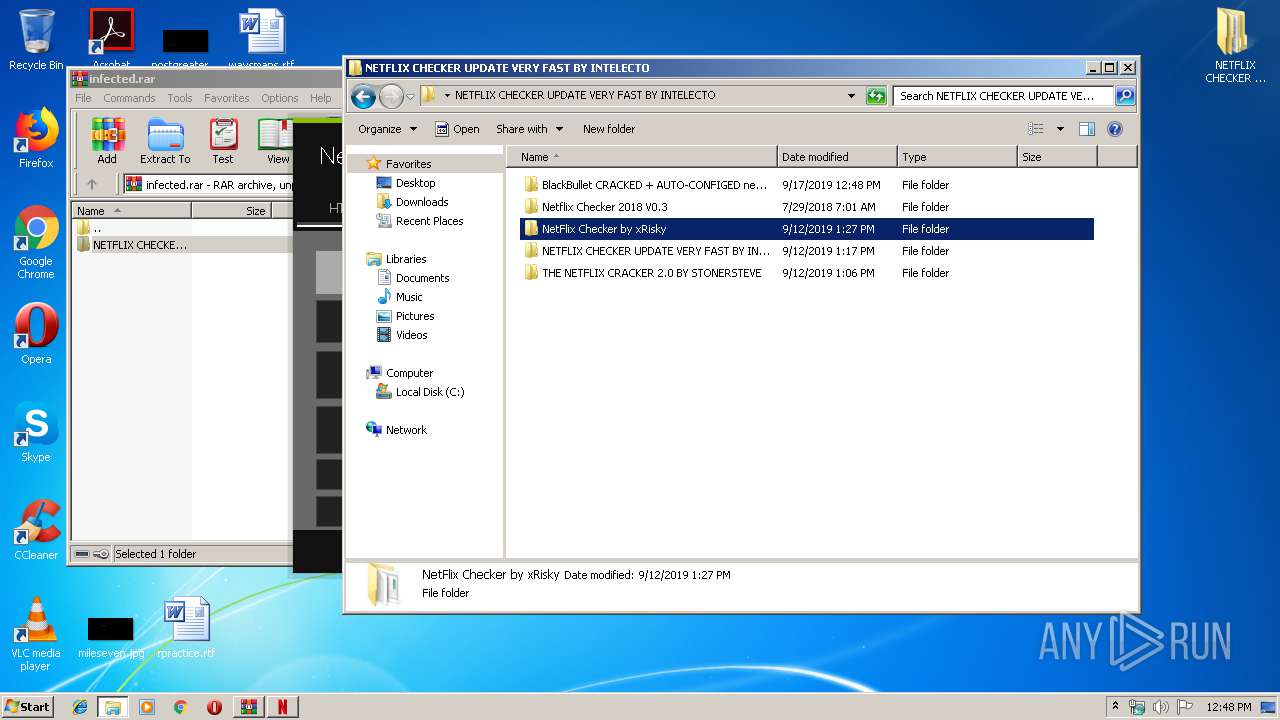
Task: Open Music library in navigation pane
Action: click(409, 297)
